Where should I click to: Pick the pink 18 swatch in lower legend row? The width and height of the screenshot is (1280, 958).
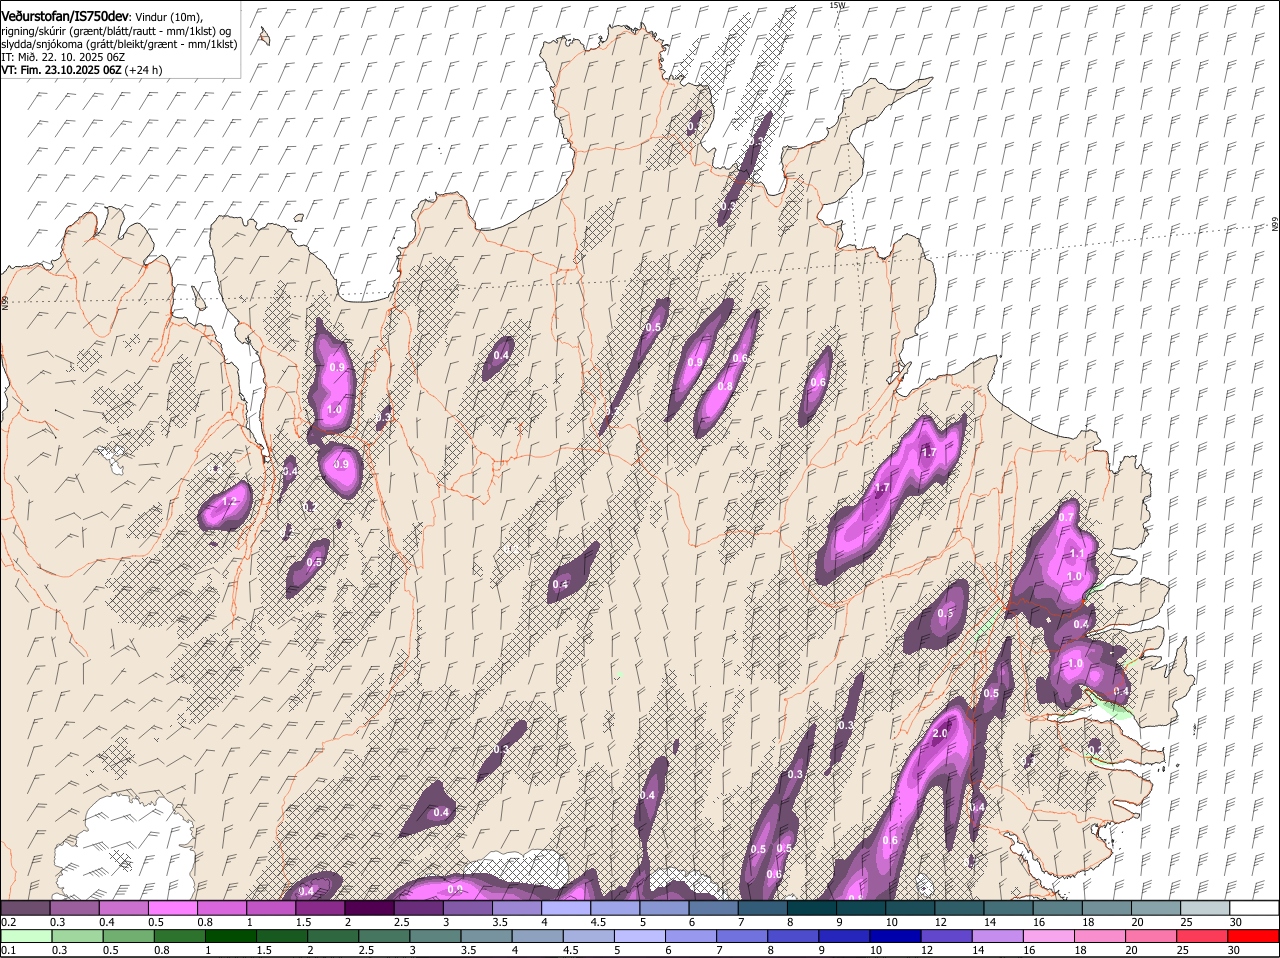pyautogui.click(x=1100, y=936)
